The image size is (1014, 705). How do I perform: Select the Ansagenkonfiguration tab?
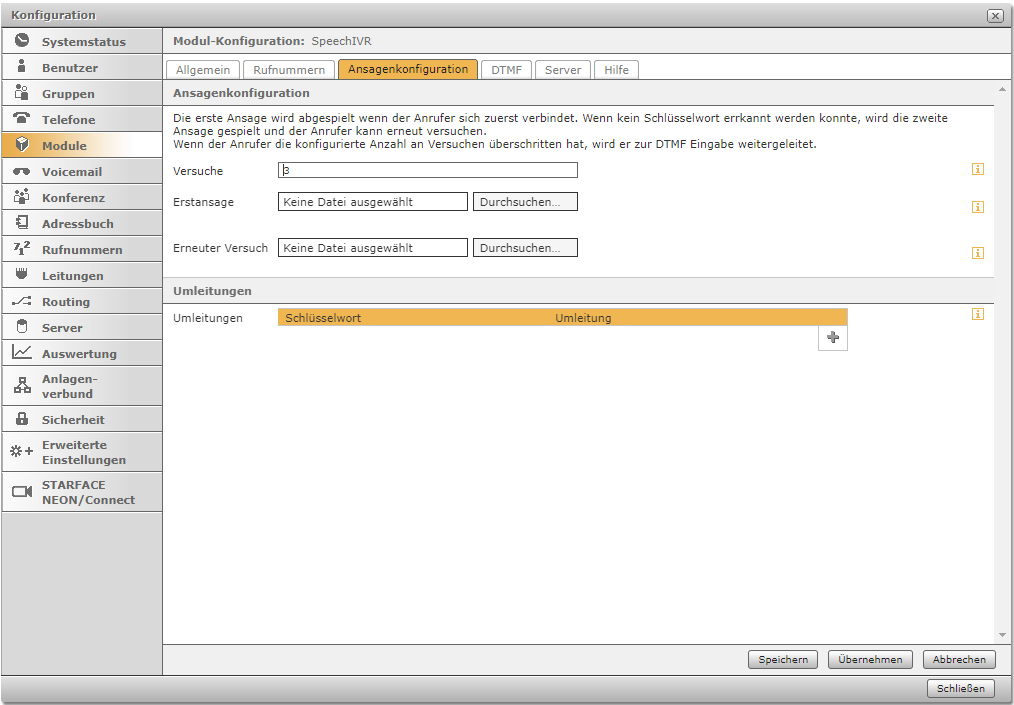[x=408, y=69]
